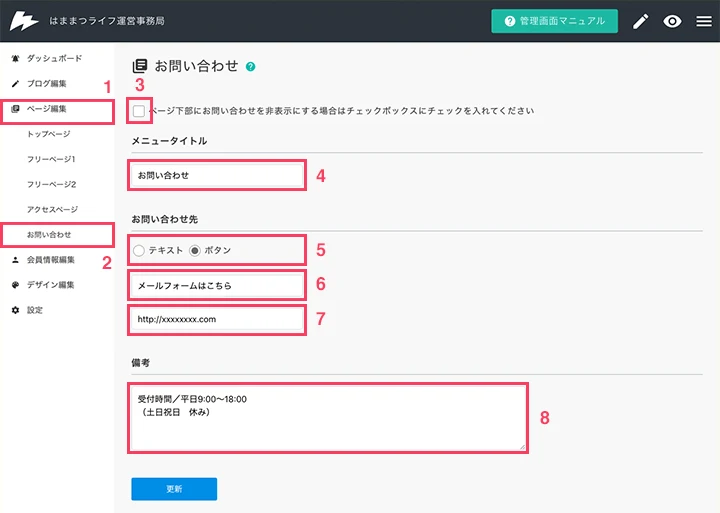
Task: Check the hide-contact-section checkbox
Action: click(x=139, y=111)
